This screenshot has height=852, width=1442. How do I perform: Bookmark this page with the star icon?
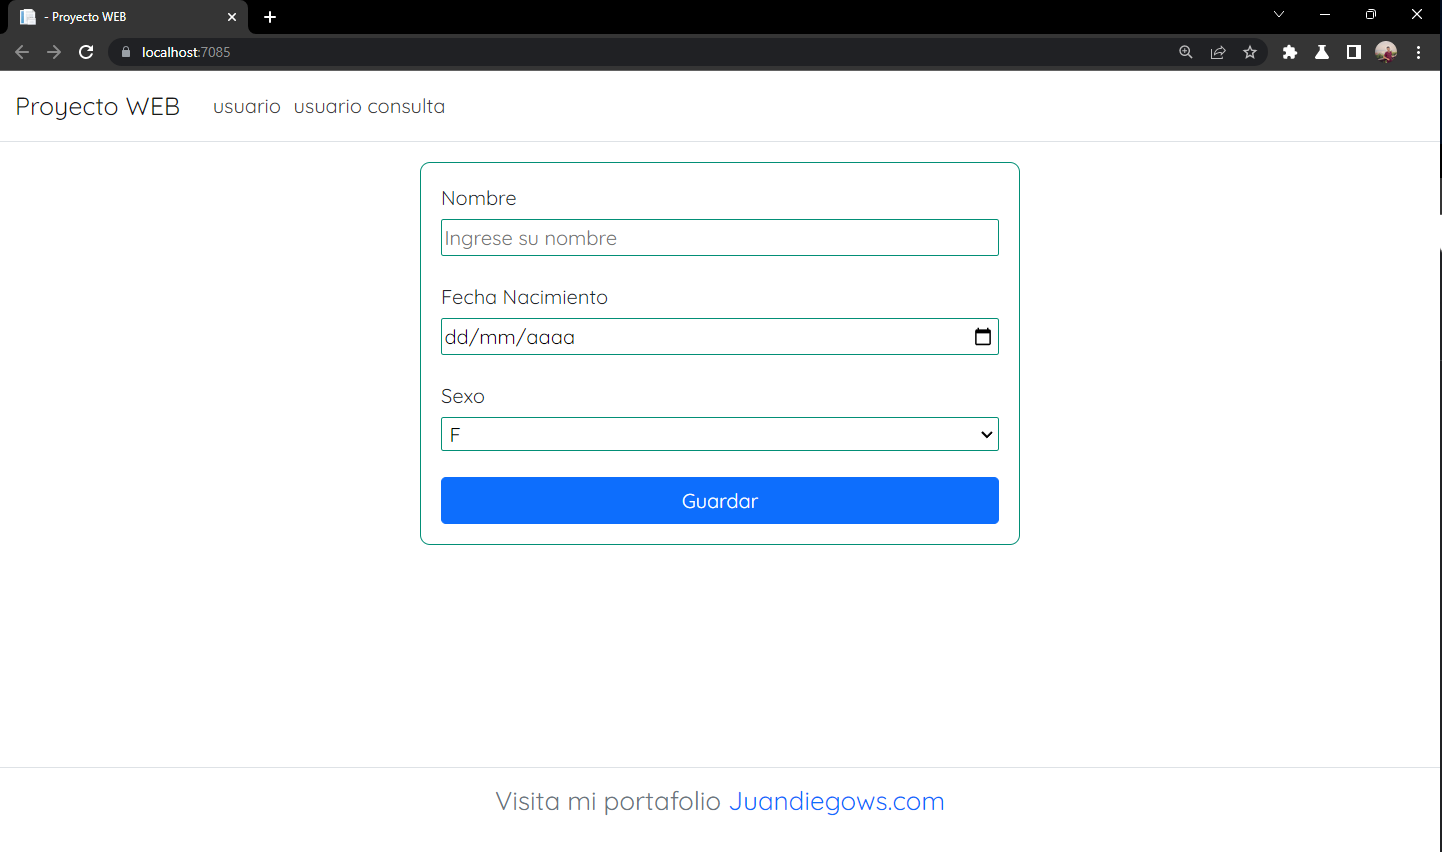click(x=1250, y=51)
